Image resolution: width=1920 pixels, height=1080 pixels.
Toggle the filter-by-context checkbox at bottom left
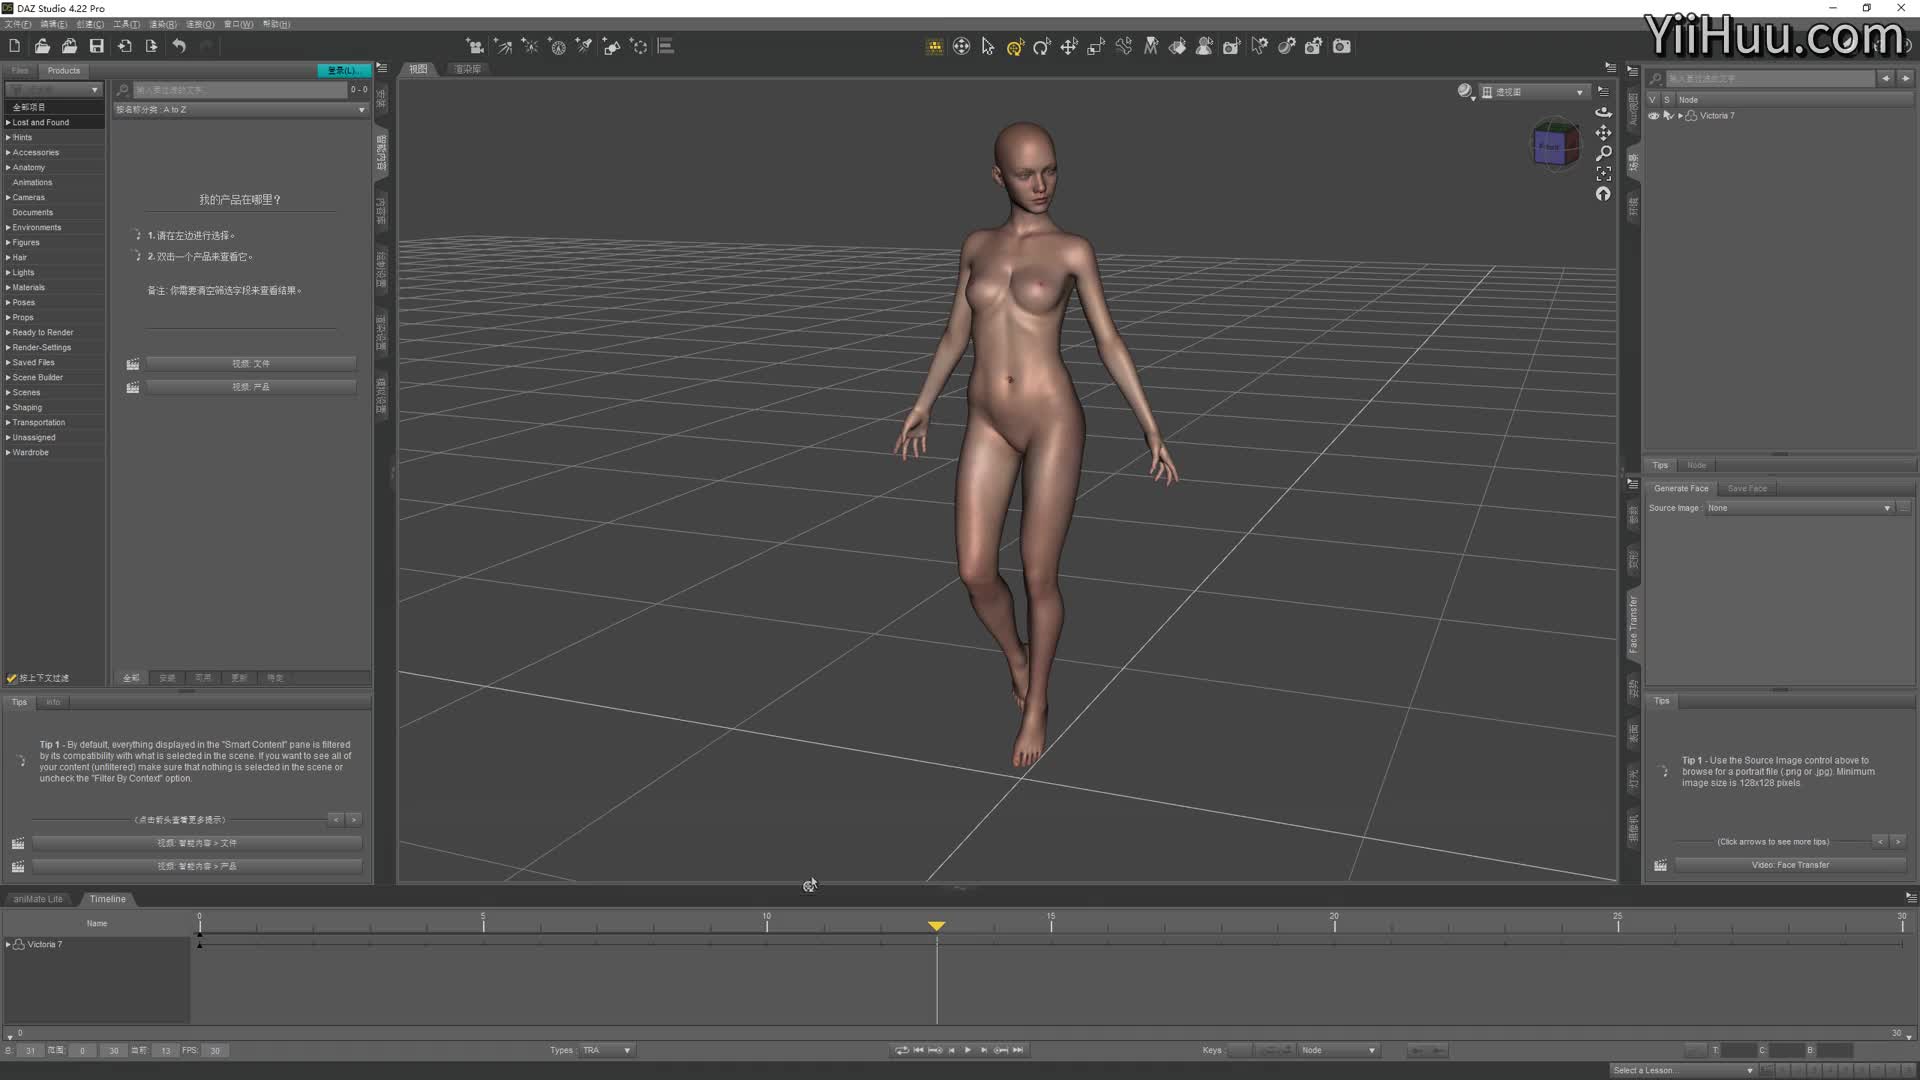pyautogui.click(x=12, y=678)
